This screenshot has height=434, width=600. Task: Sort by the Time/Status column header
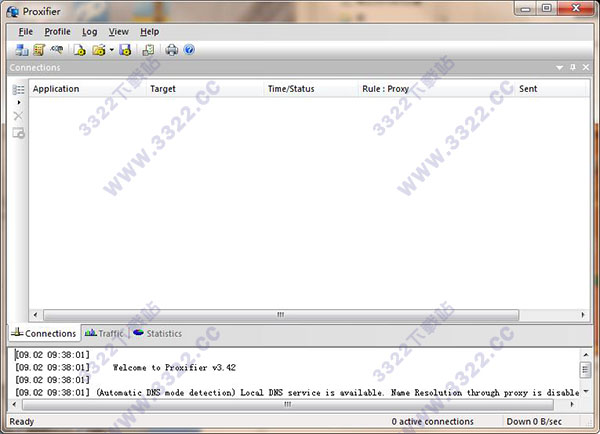pos(311,89)
